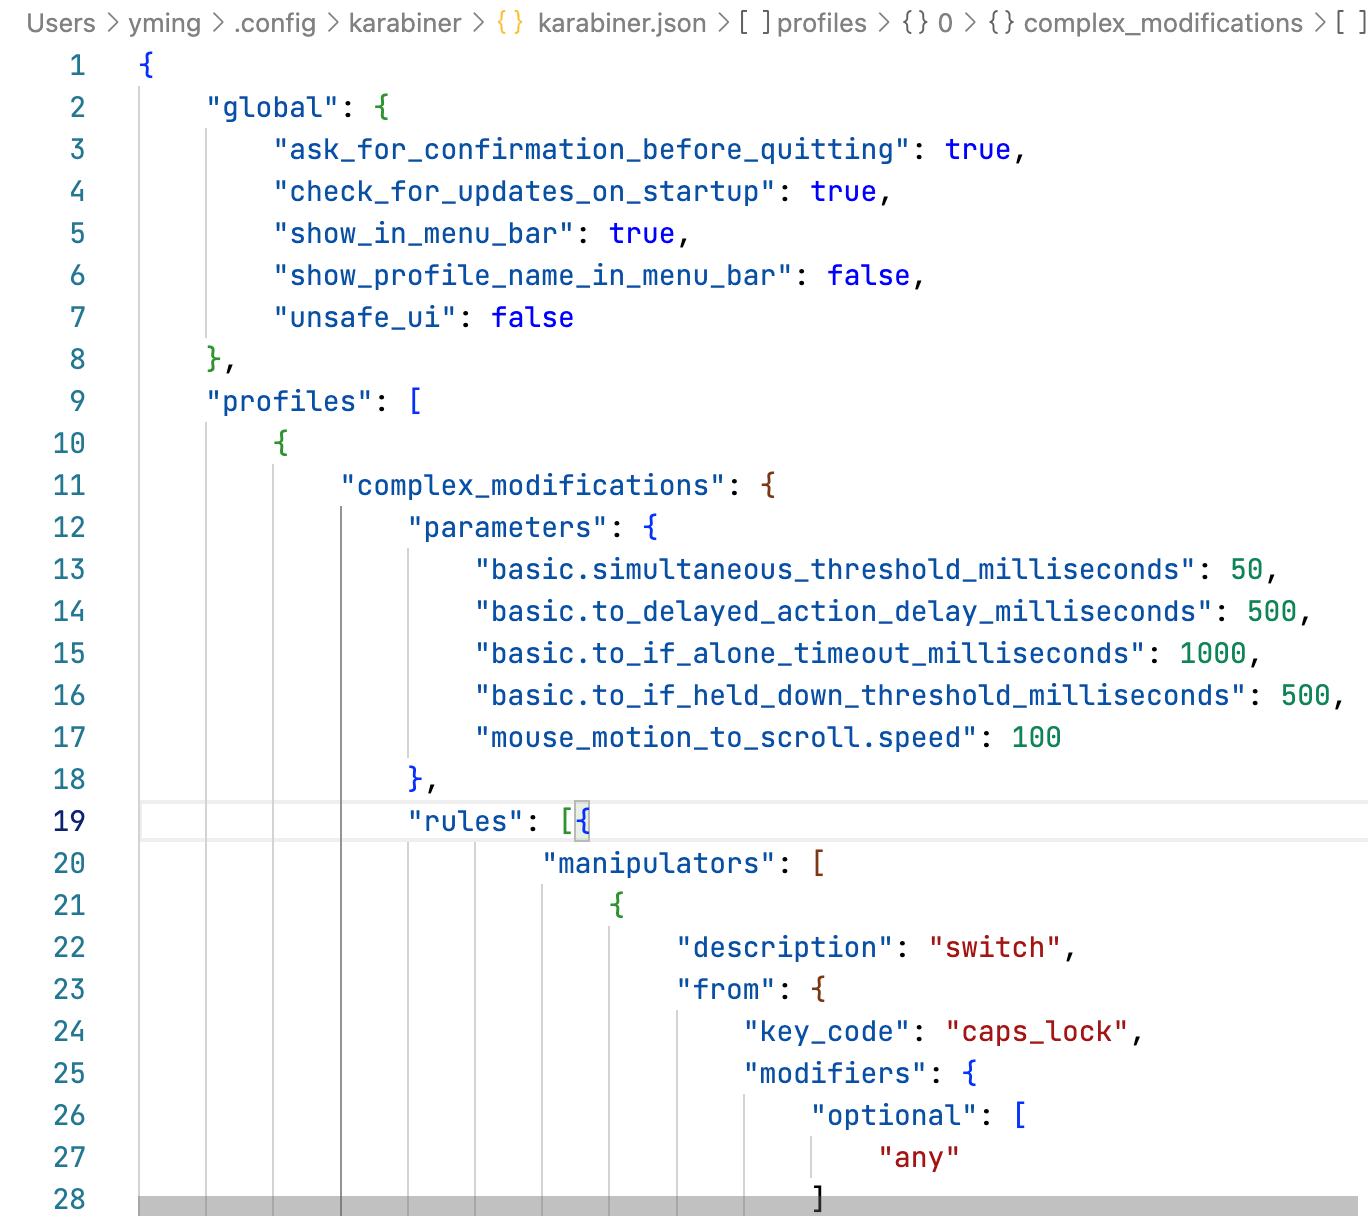Click the value 50 on line 13
The height and width of the screenshot is (1216, 1368).
coord(1247,569)
